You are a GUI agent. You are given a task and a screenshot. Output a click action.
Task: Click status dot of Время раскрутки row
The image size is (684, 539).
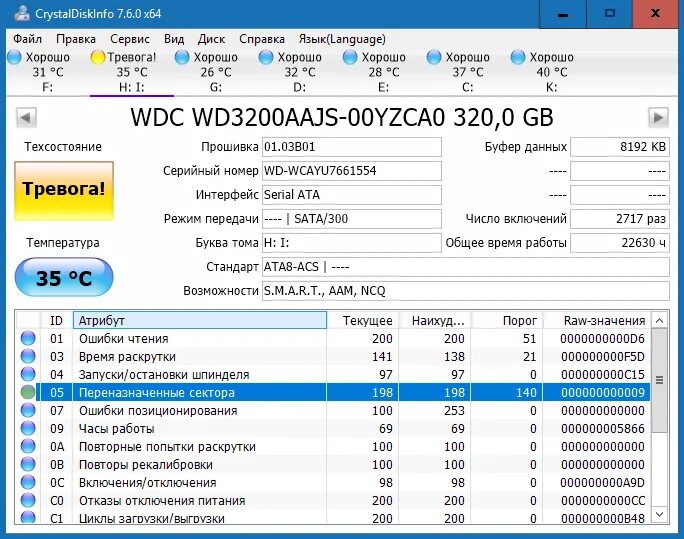(28, 356)
